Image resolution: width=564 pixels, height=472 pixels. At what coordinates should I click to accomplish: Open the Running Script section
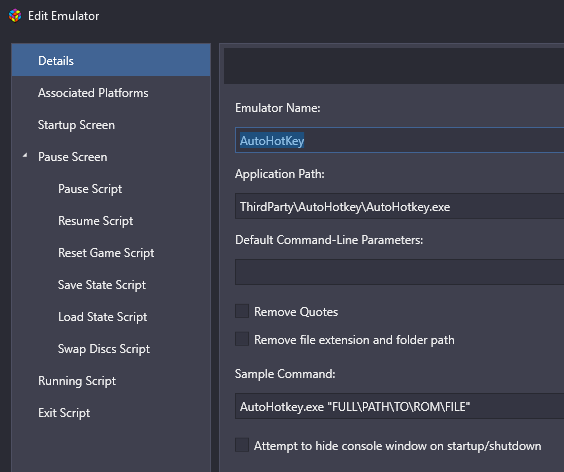(x=111, y=381)
